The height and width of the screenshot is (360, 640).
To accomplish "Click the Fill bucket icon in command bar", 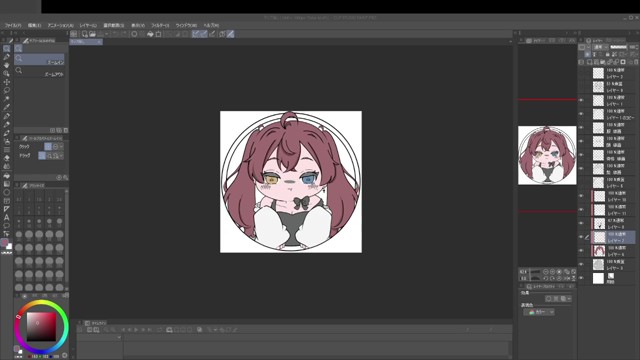I will [x=150, y=34].
